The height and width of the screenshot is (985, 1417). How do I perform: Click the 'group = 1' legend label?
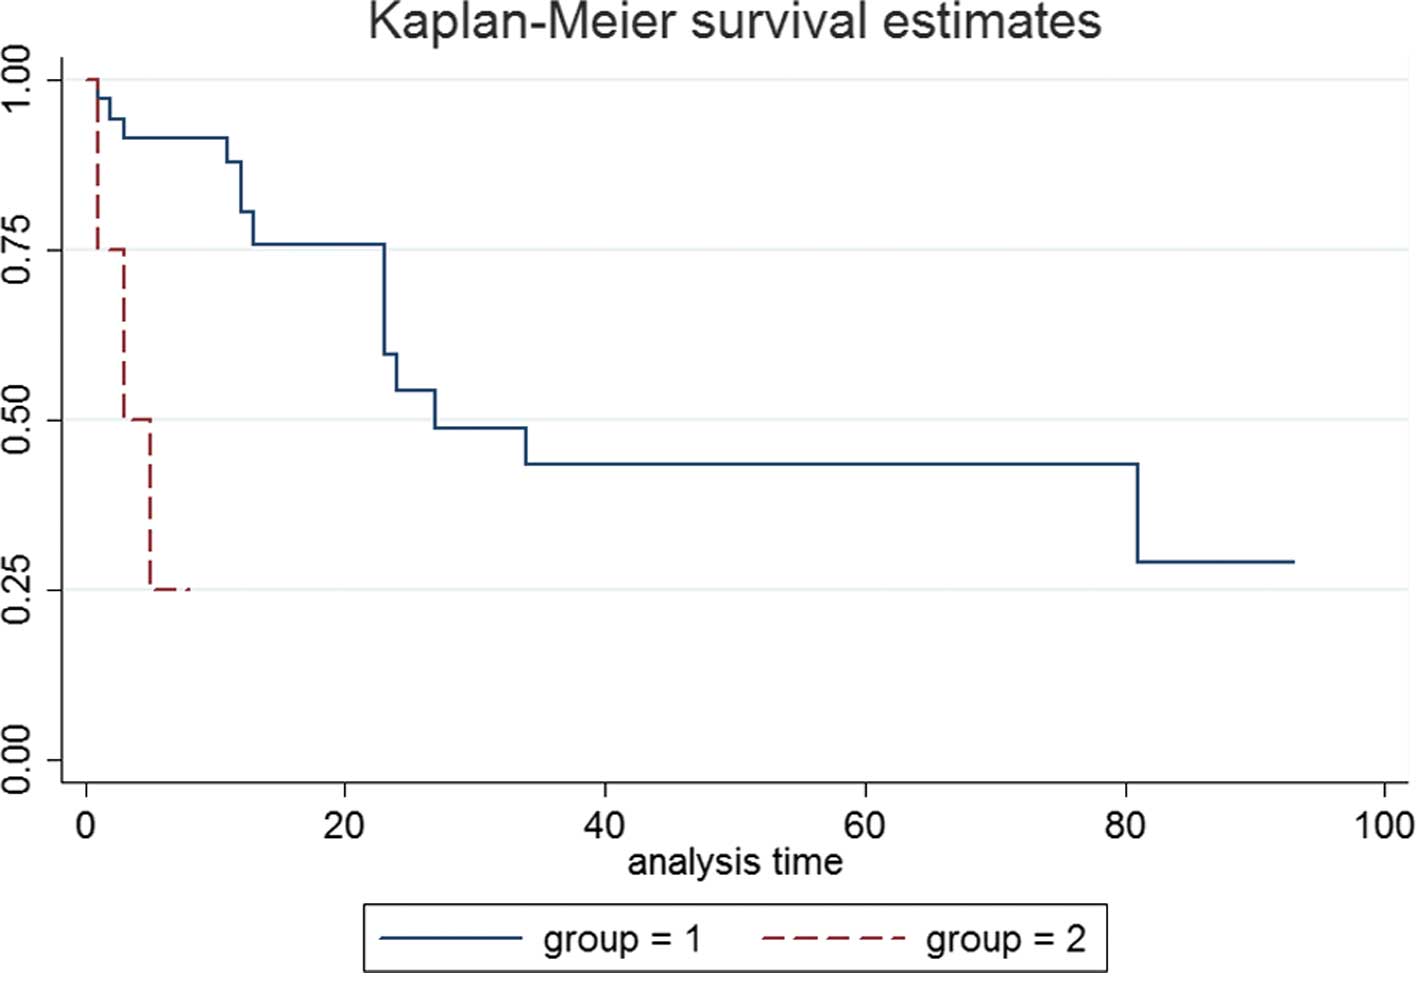coord(621,939)
